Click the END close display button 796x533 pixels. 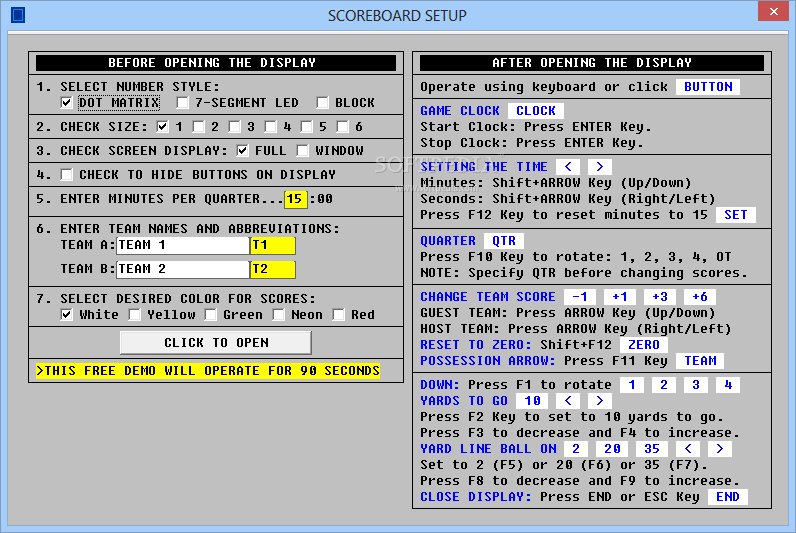click(727, 497)
